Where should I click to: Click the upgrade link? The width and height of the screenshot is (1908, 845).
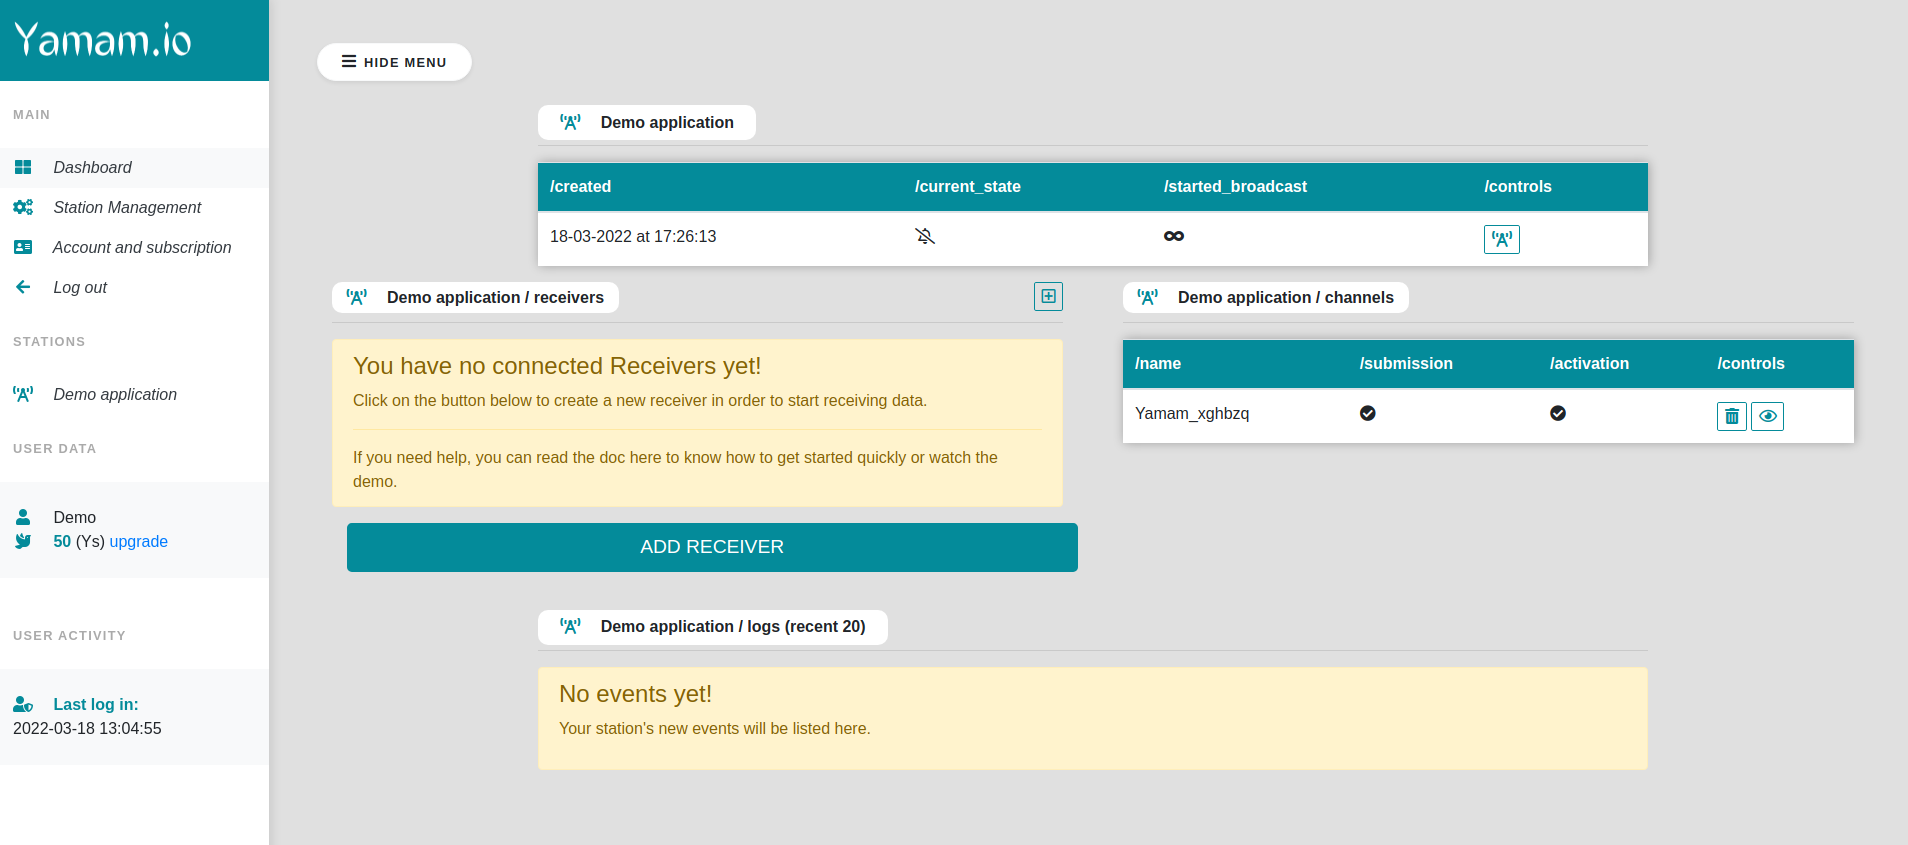click(138, 541)
